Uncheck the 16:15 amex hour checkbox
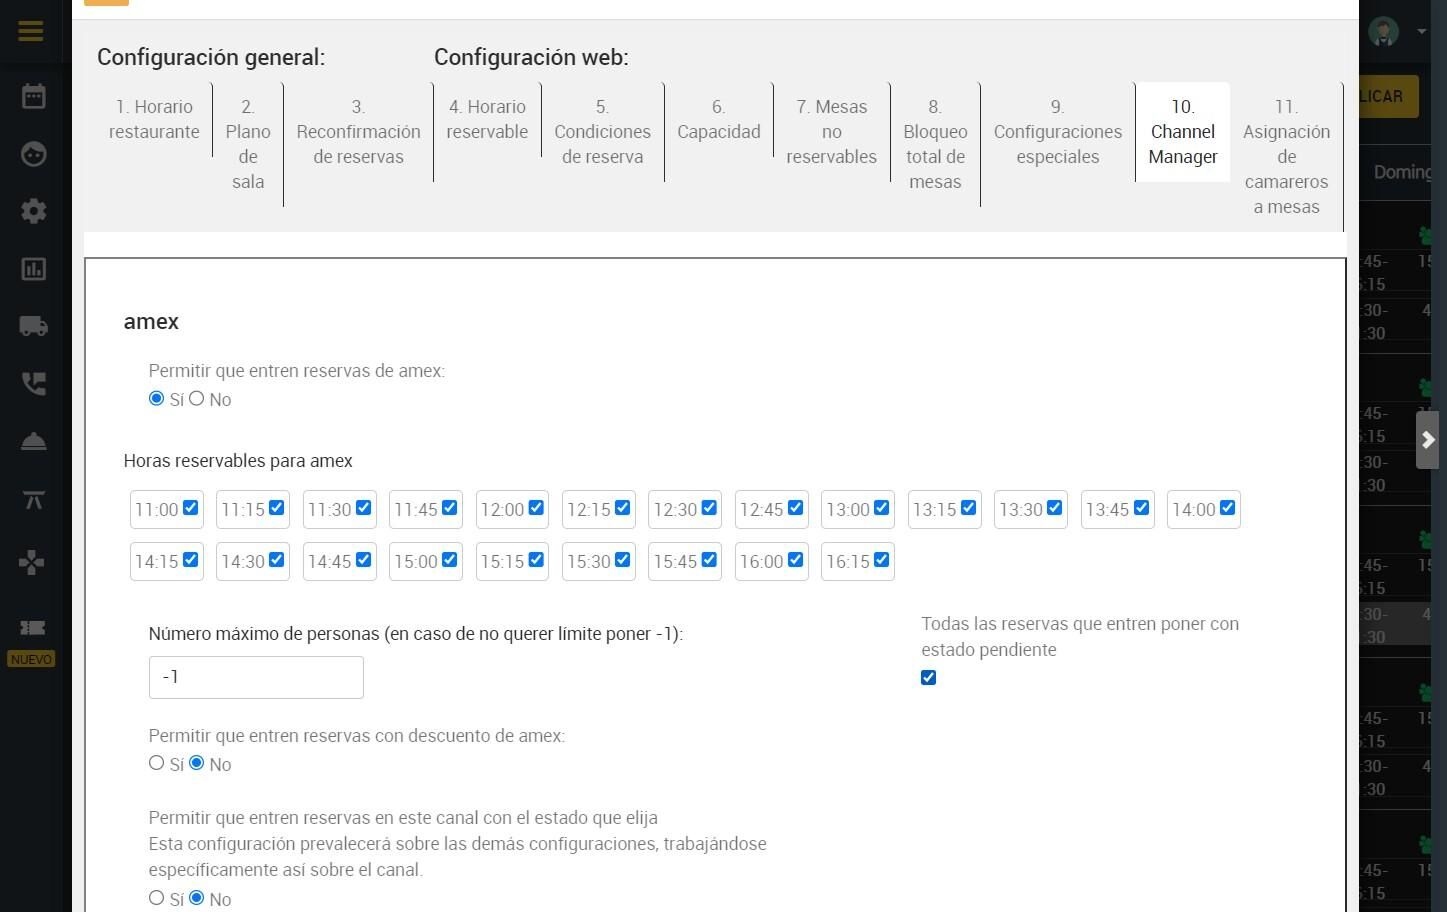This screenshot has height=912, width=1447. coord(881,560)
